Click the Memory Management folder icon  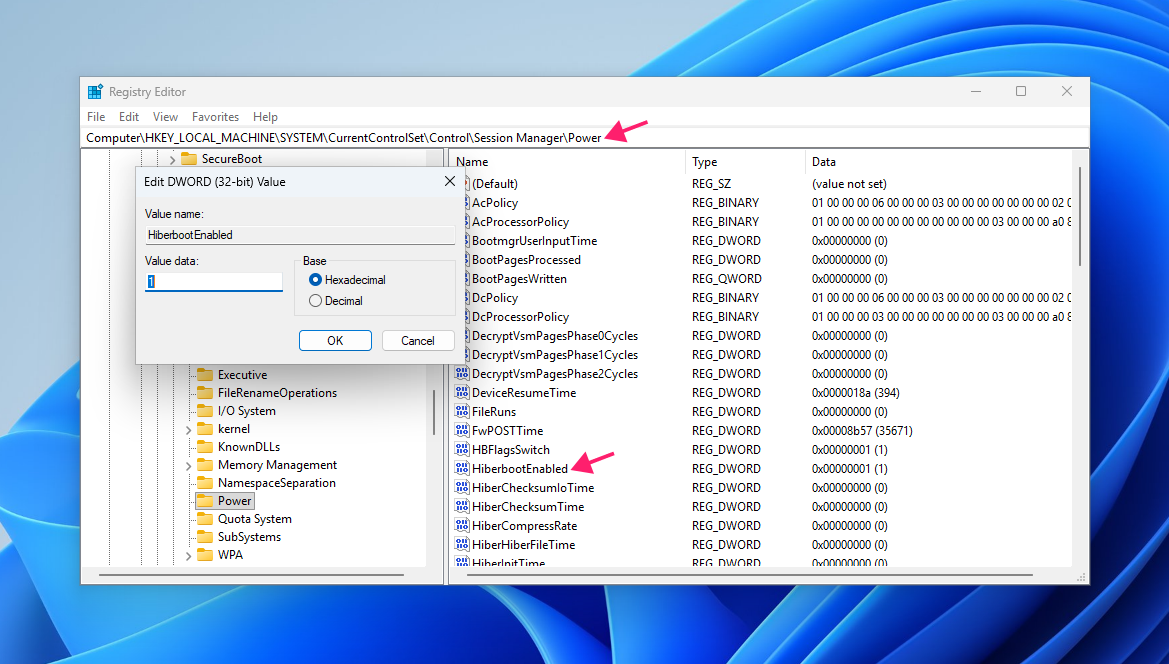tap(204, 464)
